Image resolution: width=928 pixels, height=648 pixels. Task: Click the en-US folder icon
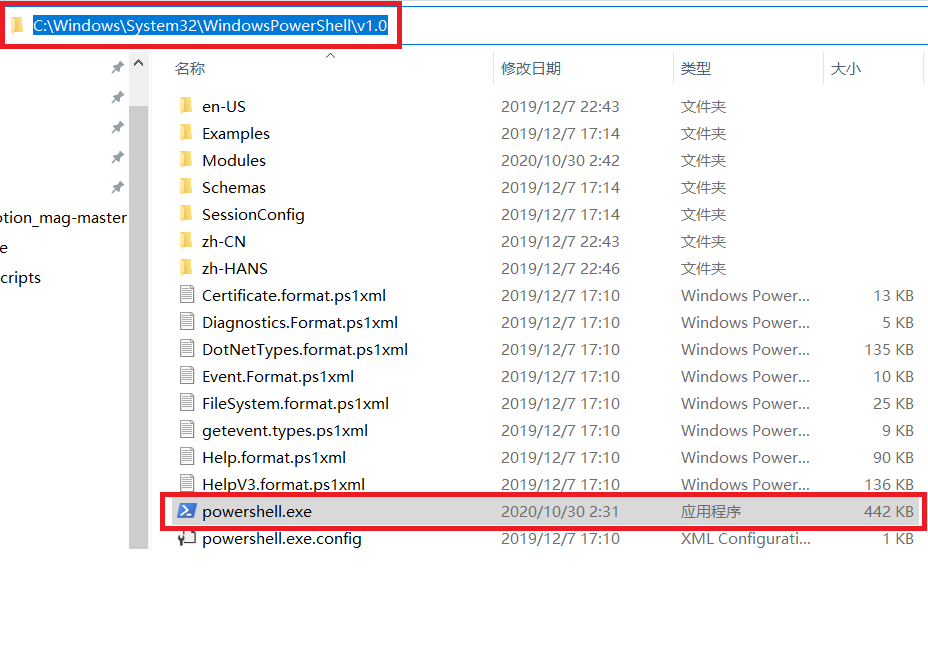click(186, 106)
